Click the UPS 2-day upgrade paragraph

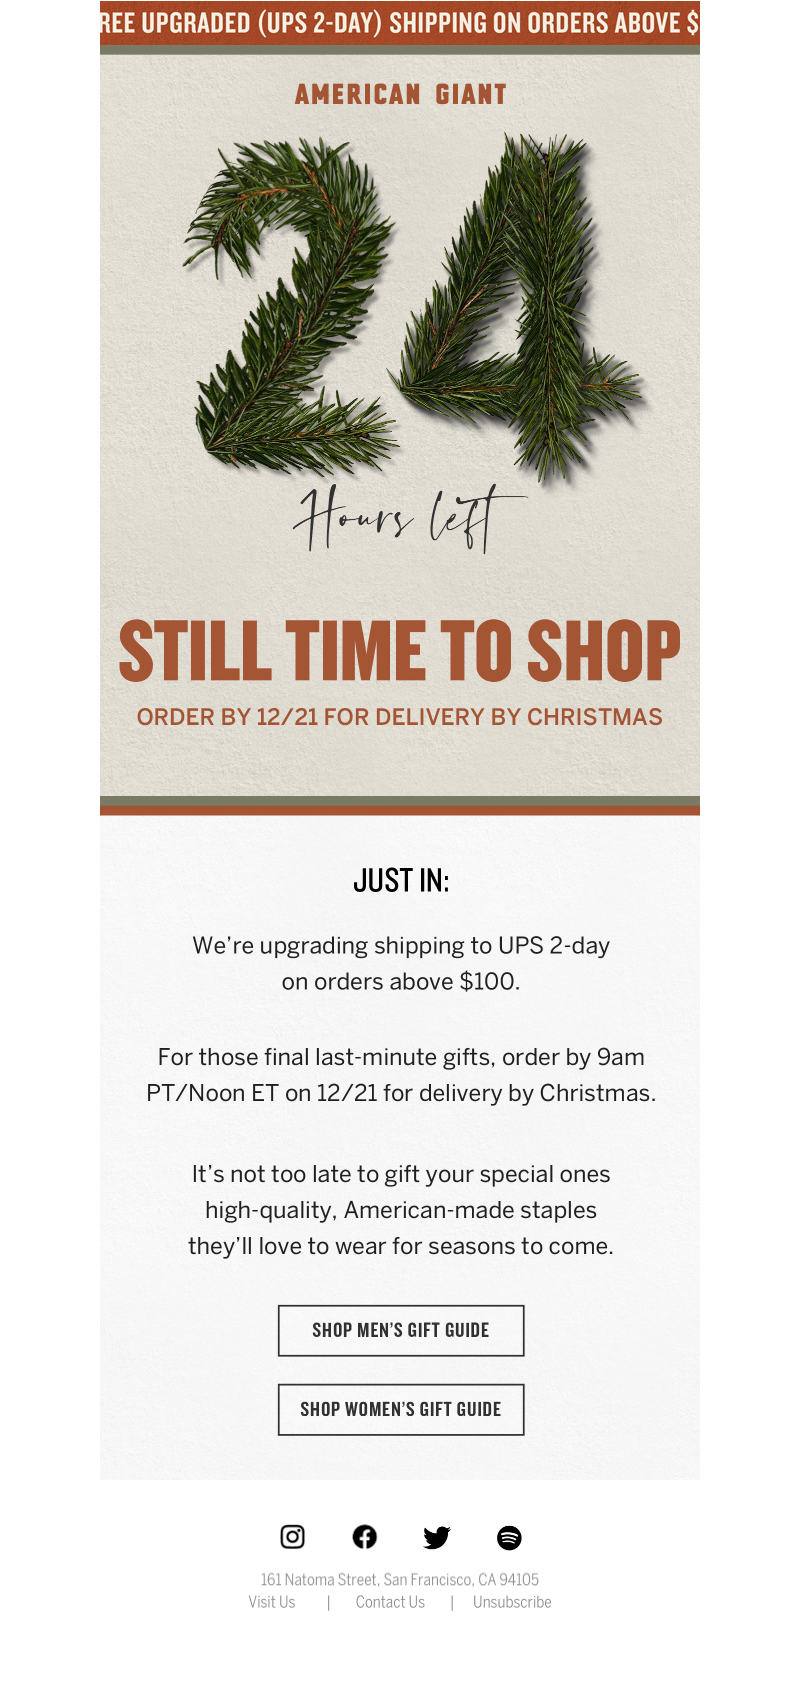(x=401, y=963)
